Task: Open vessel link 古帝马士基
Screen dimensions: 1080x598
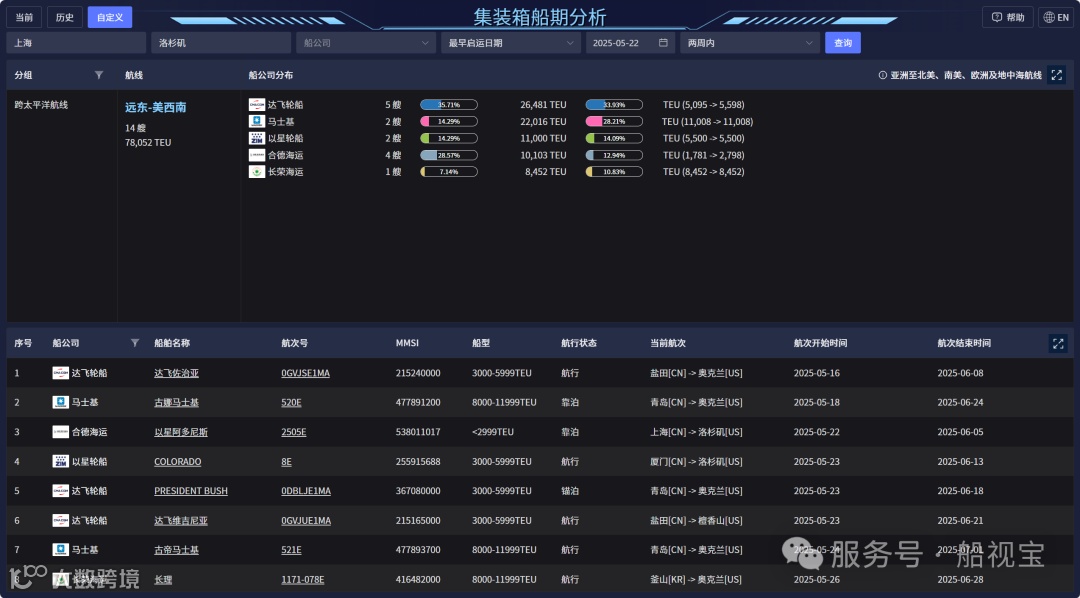Action: point(176,550)
